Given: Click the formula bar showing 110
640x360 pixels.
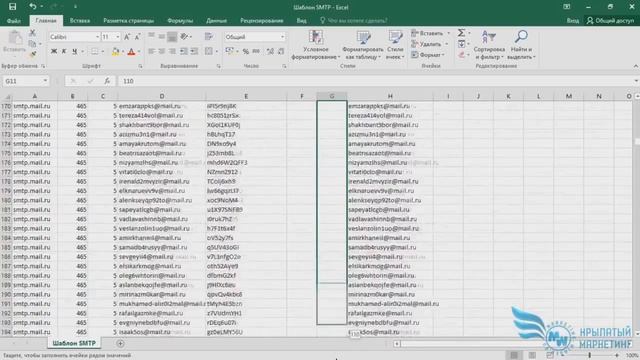Looking at the screenshot, I should [x=376, y=81].
